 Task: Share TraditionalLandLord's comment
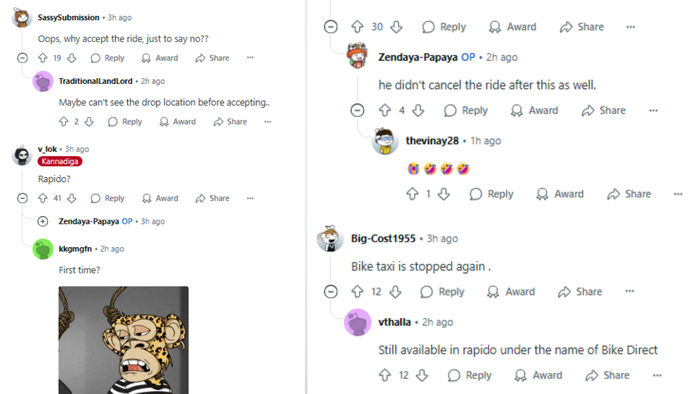coord(230,122)
